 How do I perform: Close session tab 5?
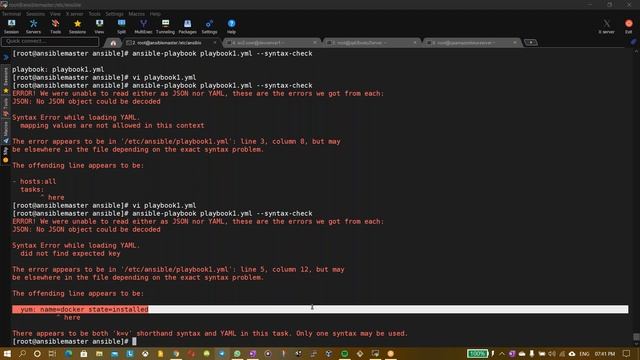(x=415, y=42)
